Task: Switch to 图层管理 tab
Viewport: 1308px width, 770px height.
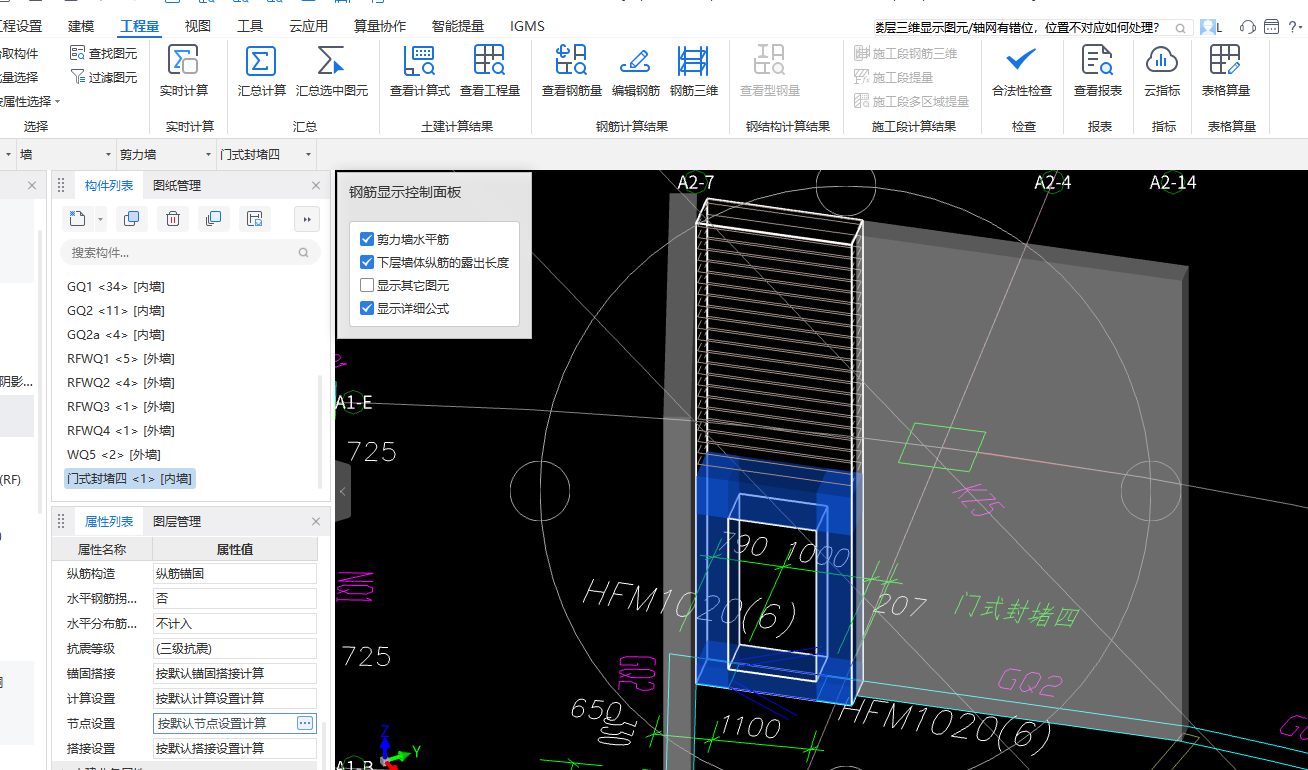Action: 177,521
